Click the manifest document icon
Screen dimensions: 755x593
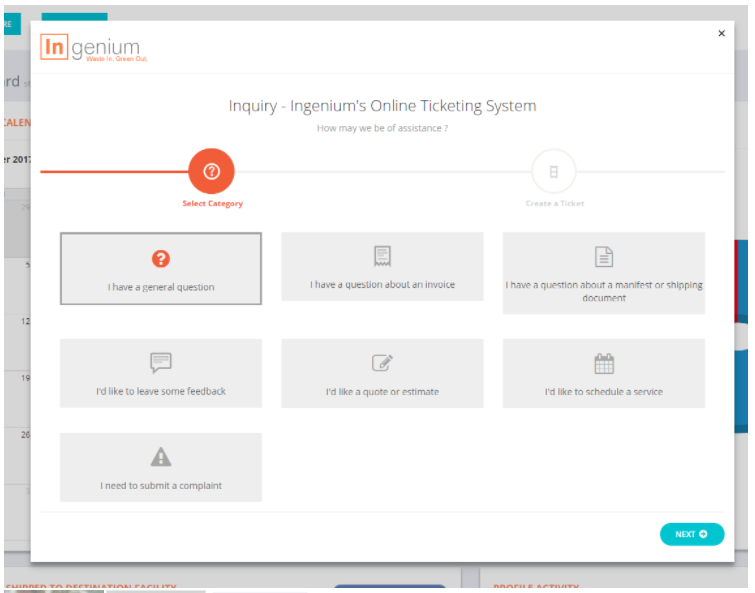click(604, 257)
